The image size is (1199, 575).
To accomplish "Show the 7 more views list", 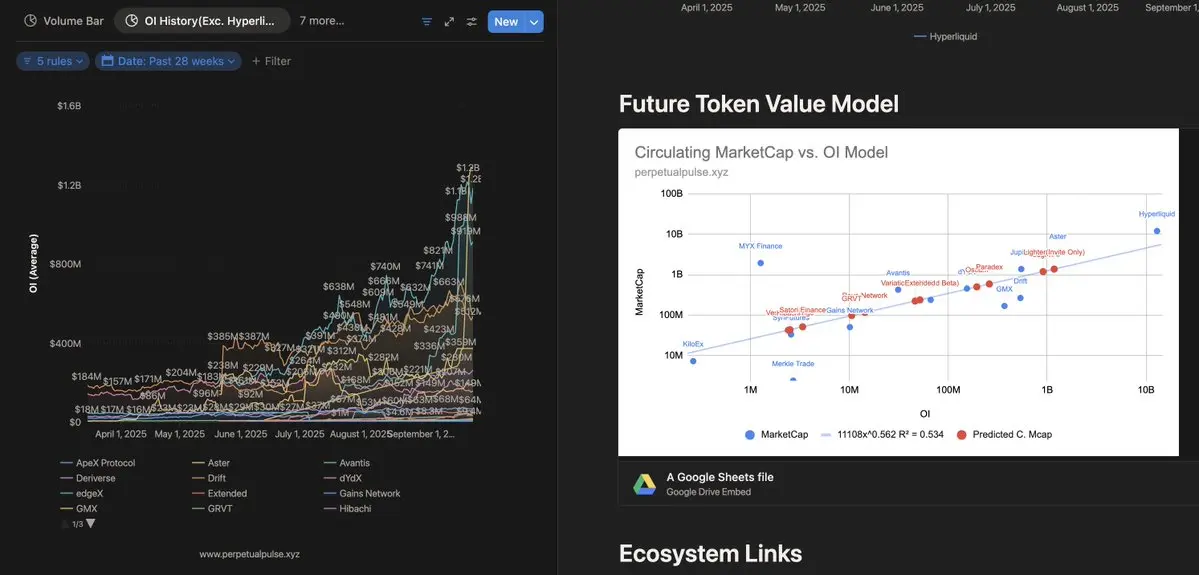I will pos(322,21).
